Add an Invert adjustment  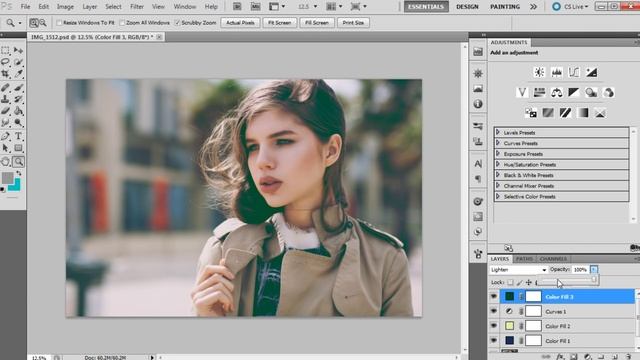pos(531,113)
